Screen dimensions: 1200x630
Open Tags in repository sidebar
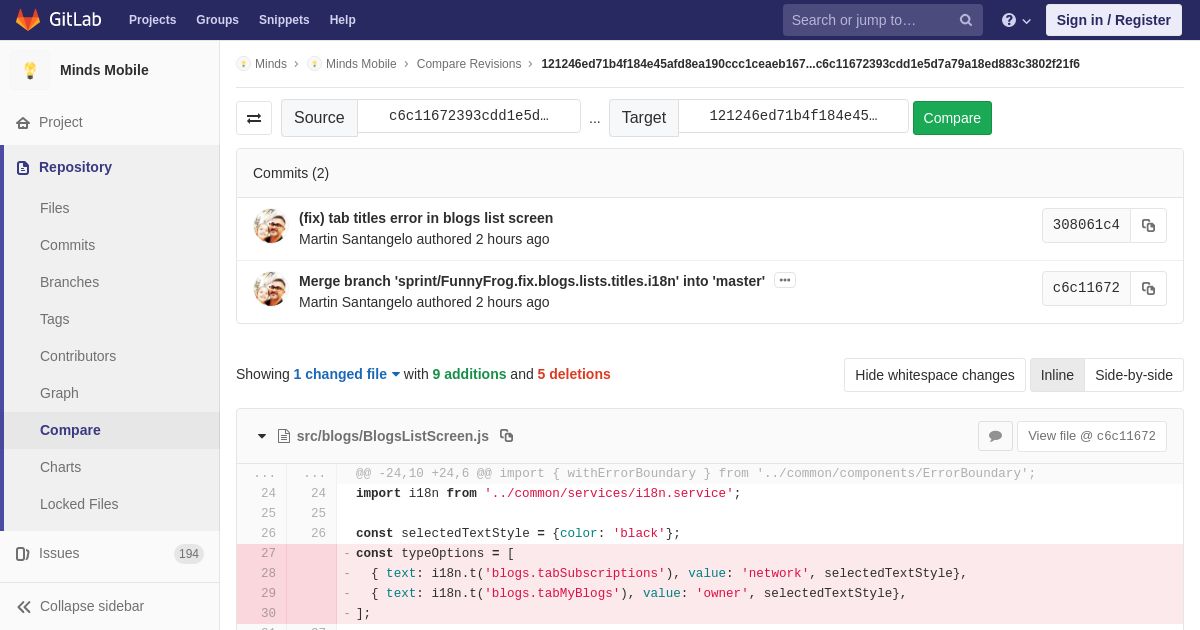click(x=55, y=319)
